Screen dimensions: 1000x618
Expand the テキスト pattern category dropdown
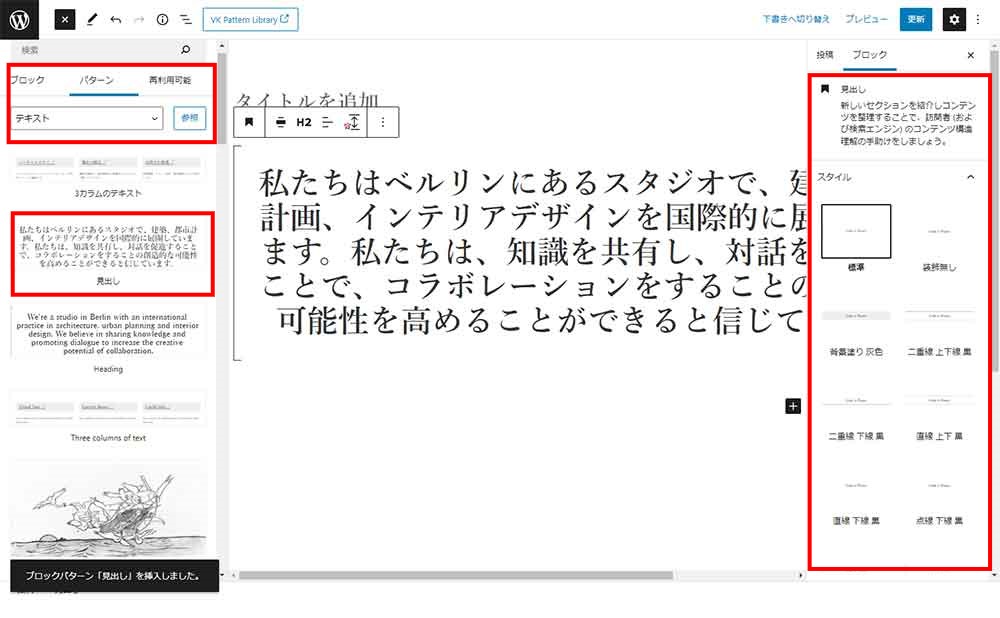pos(87,118)
